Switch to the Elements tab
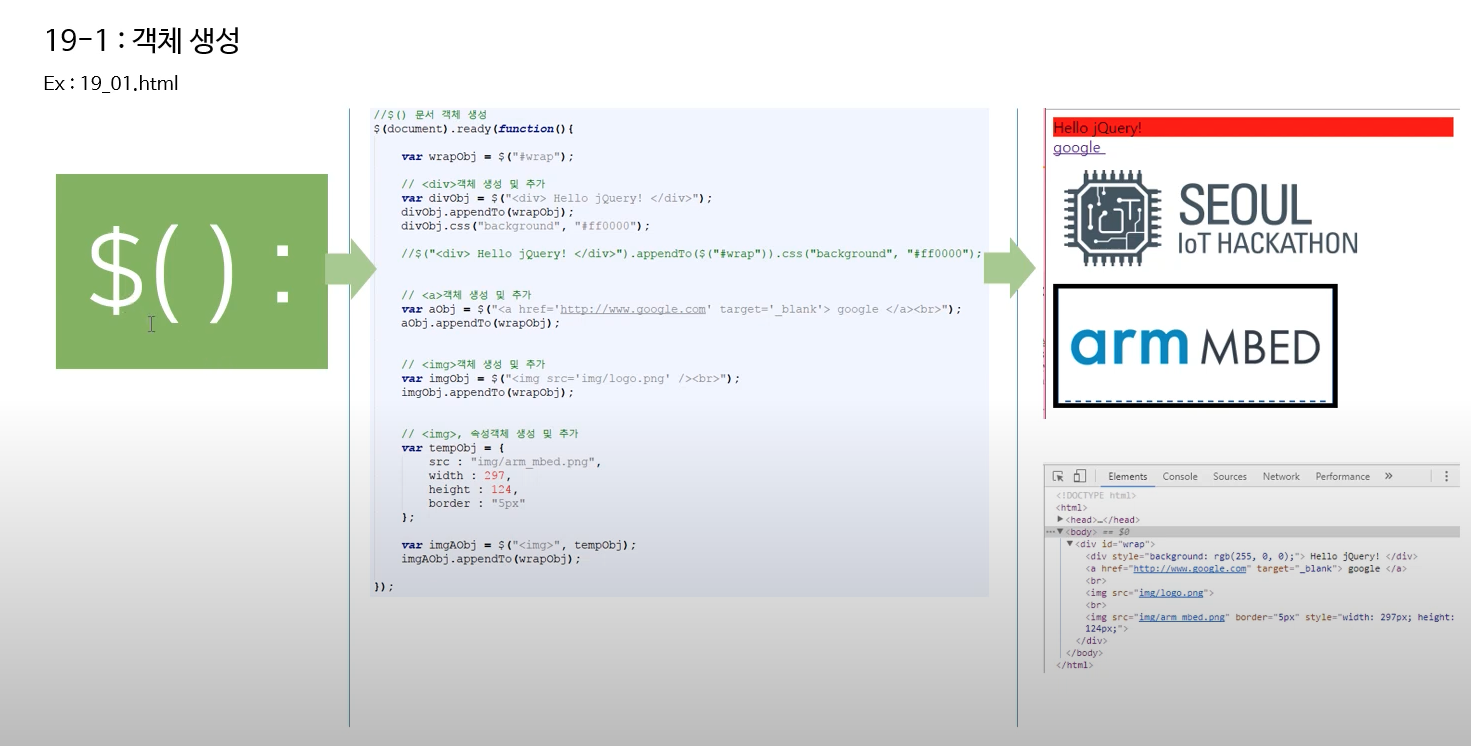1471x746 pixels. [x=1127, y=476]
